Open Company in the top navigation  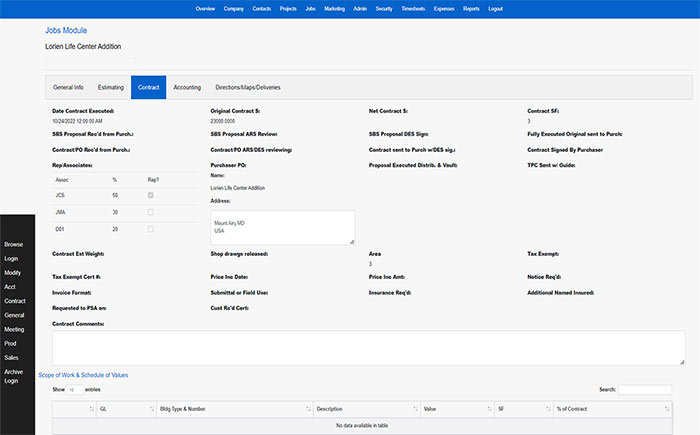click(x=233, y=8)
